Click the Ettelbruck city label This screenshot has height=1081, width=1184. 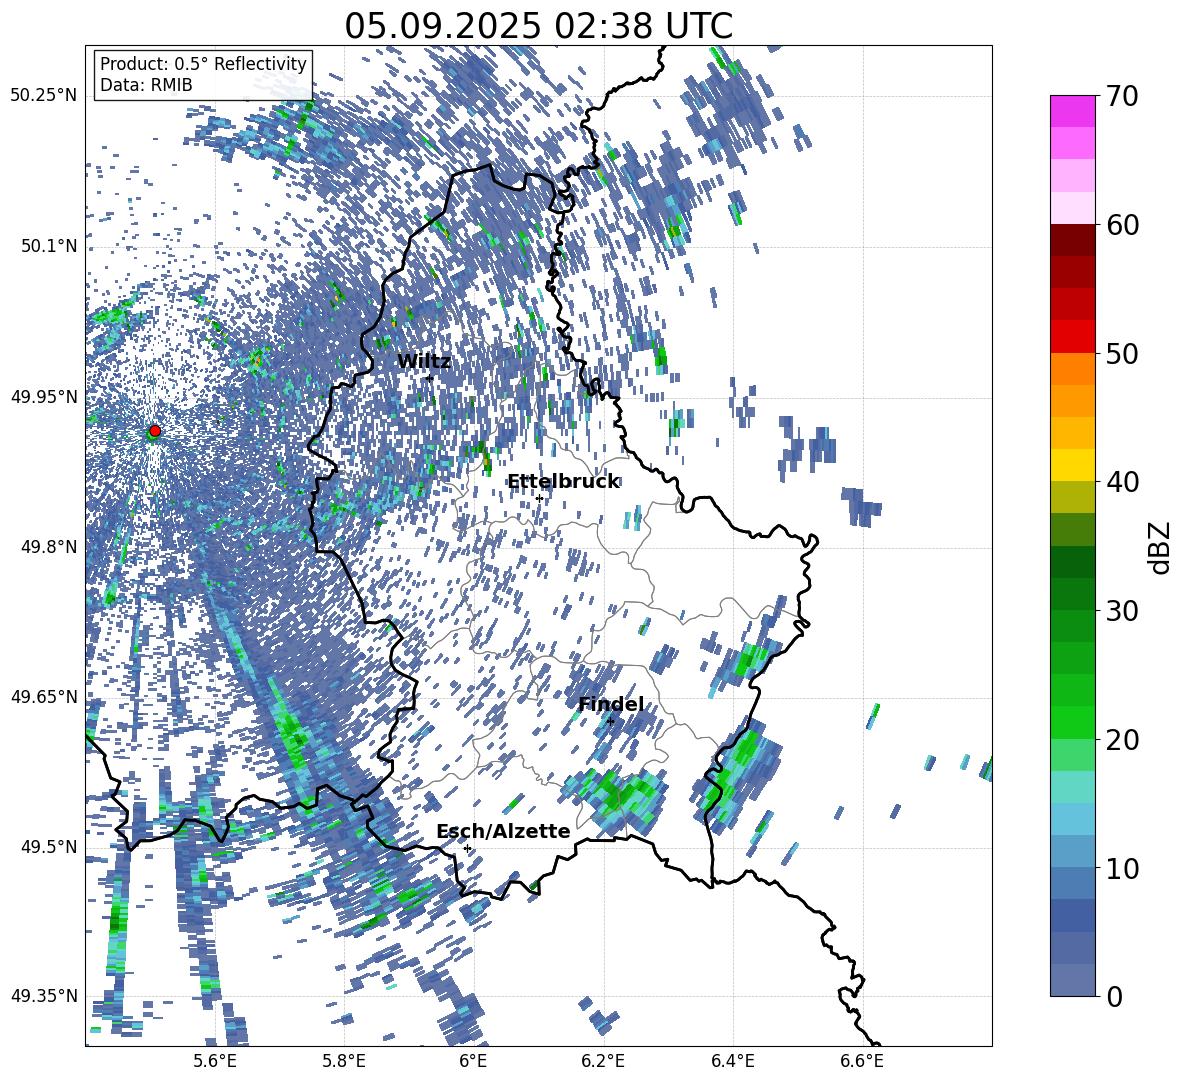click(563, 482)
